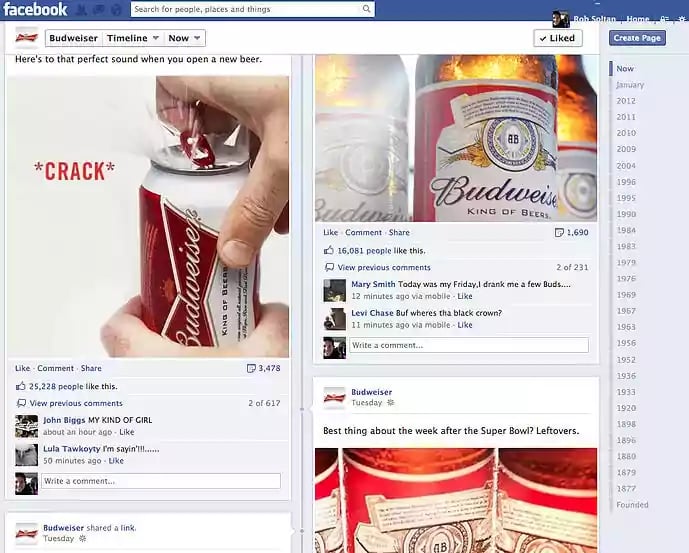This screenshot has width=689, height=553.
Task: Toggle the Liked button
Action: point(558,38)
